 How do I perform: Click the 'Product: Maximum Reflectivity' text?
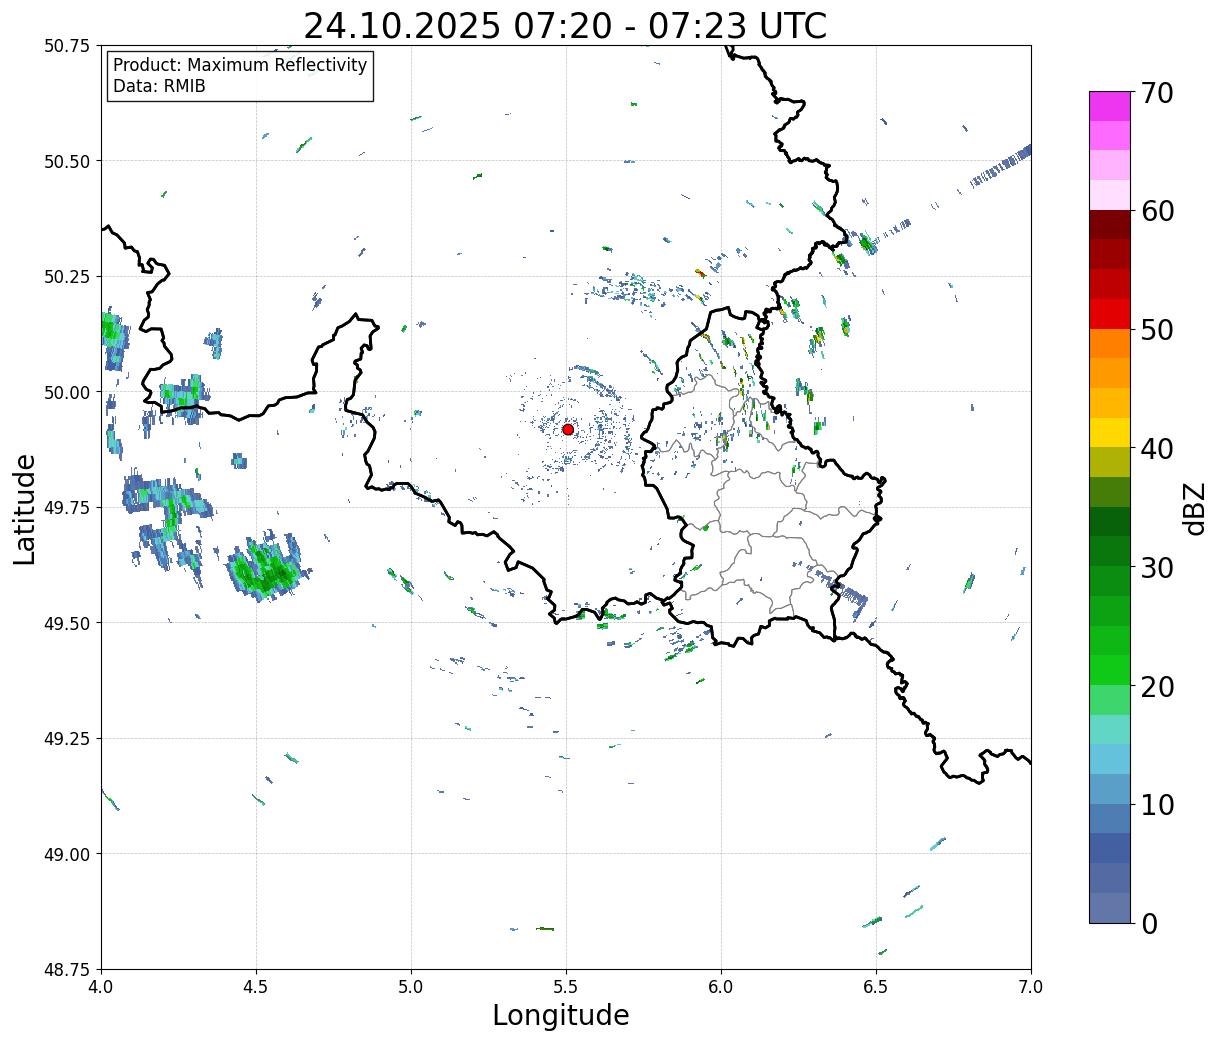point(240,65)
